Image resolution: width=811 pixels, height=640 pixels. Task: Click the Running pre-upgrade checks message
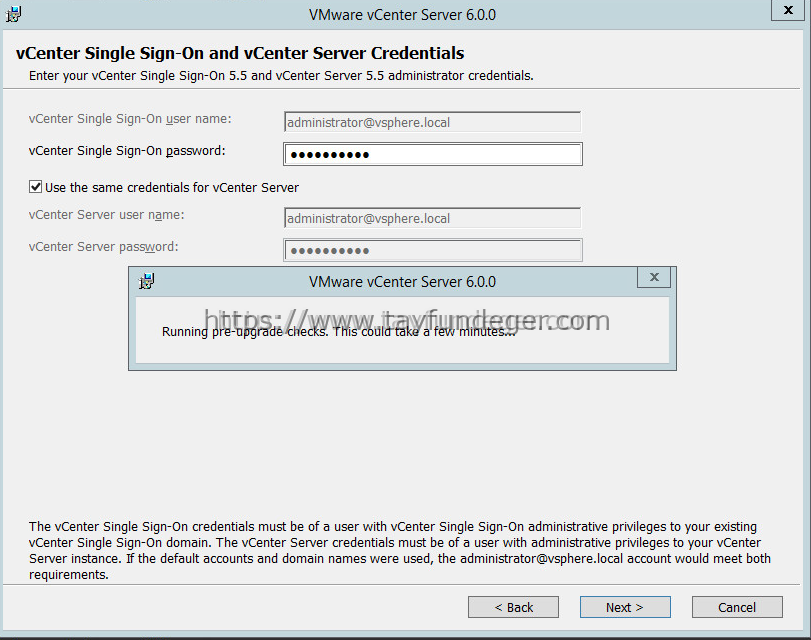[x=339, y=332]
